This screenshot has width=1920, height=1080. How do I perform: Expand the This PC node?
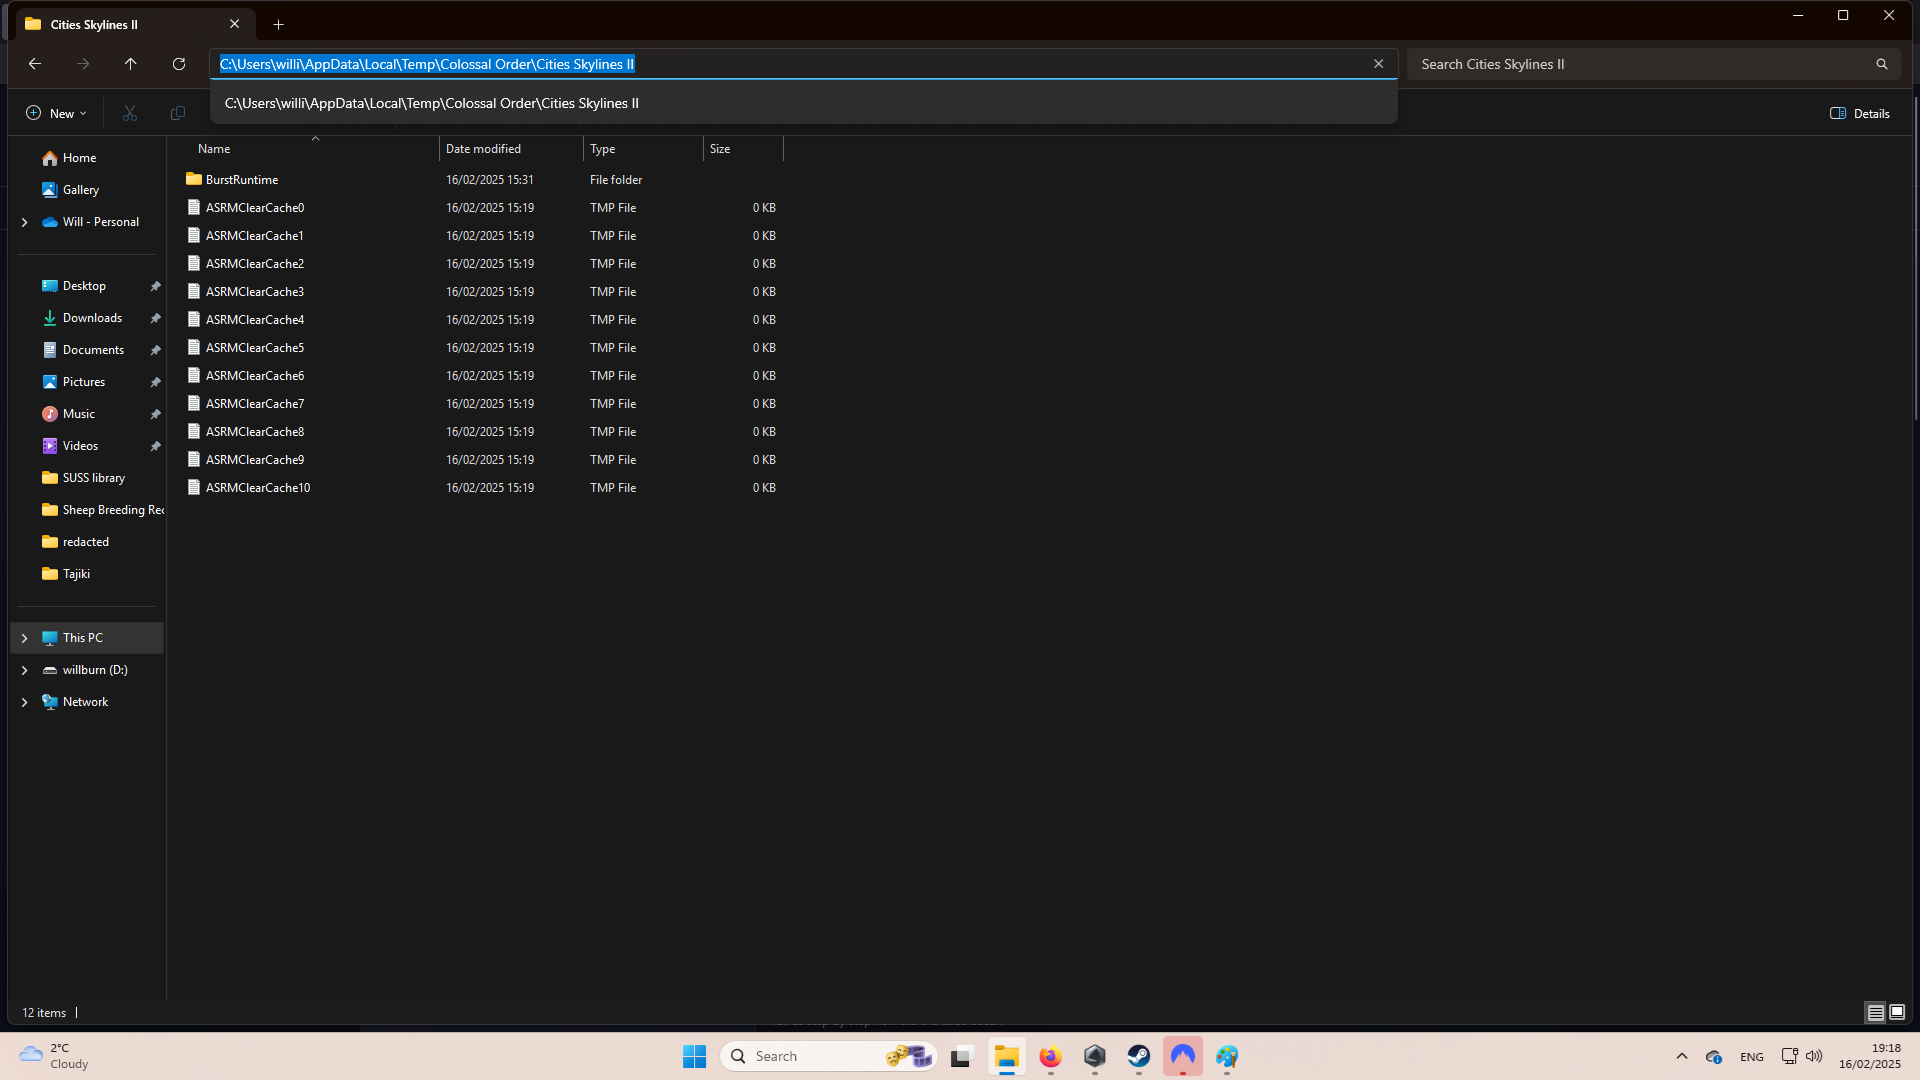tap(25, 638)
